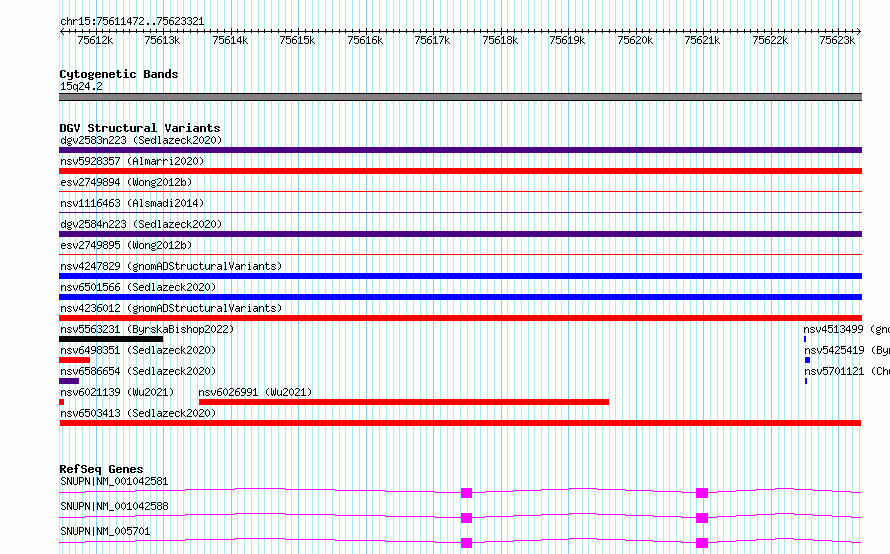Open nsv6503413 (Sedlazeck2020) label
Image resolution: width=890 pixels, height=554 pixels.
(138, 413)
